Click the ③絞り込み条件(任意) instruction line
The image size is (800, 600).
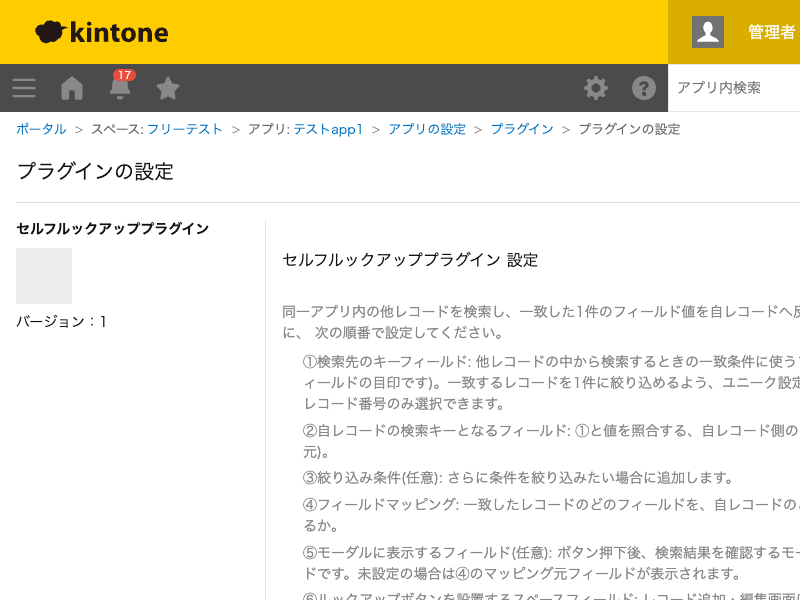518,478
